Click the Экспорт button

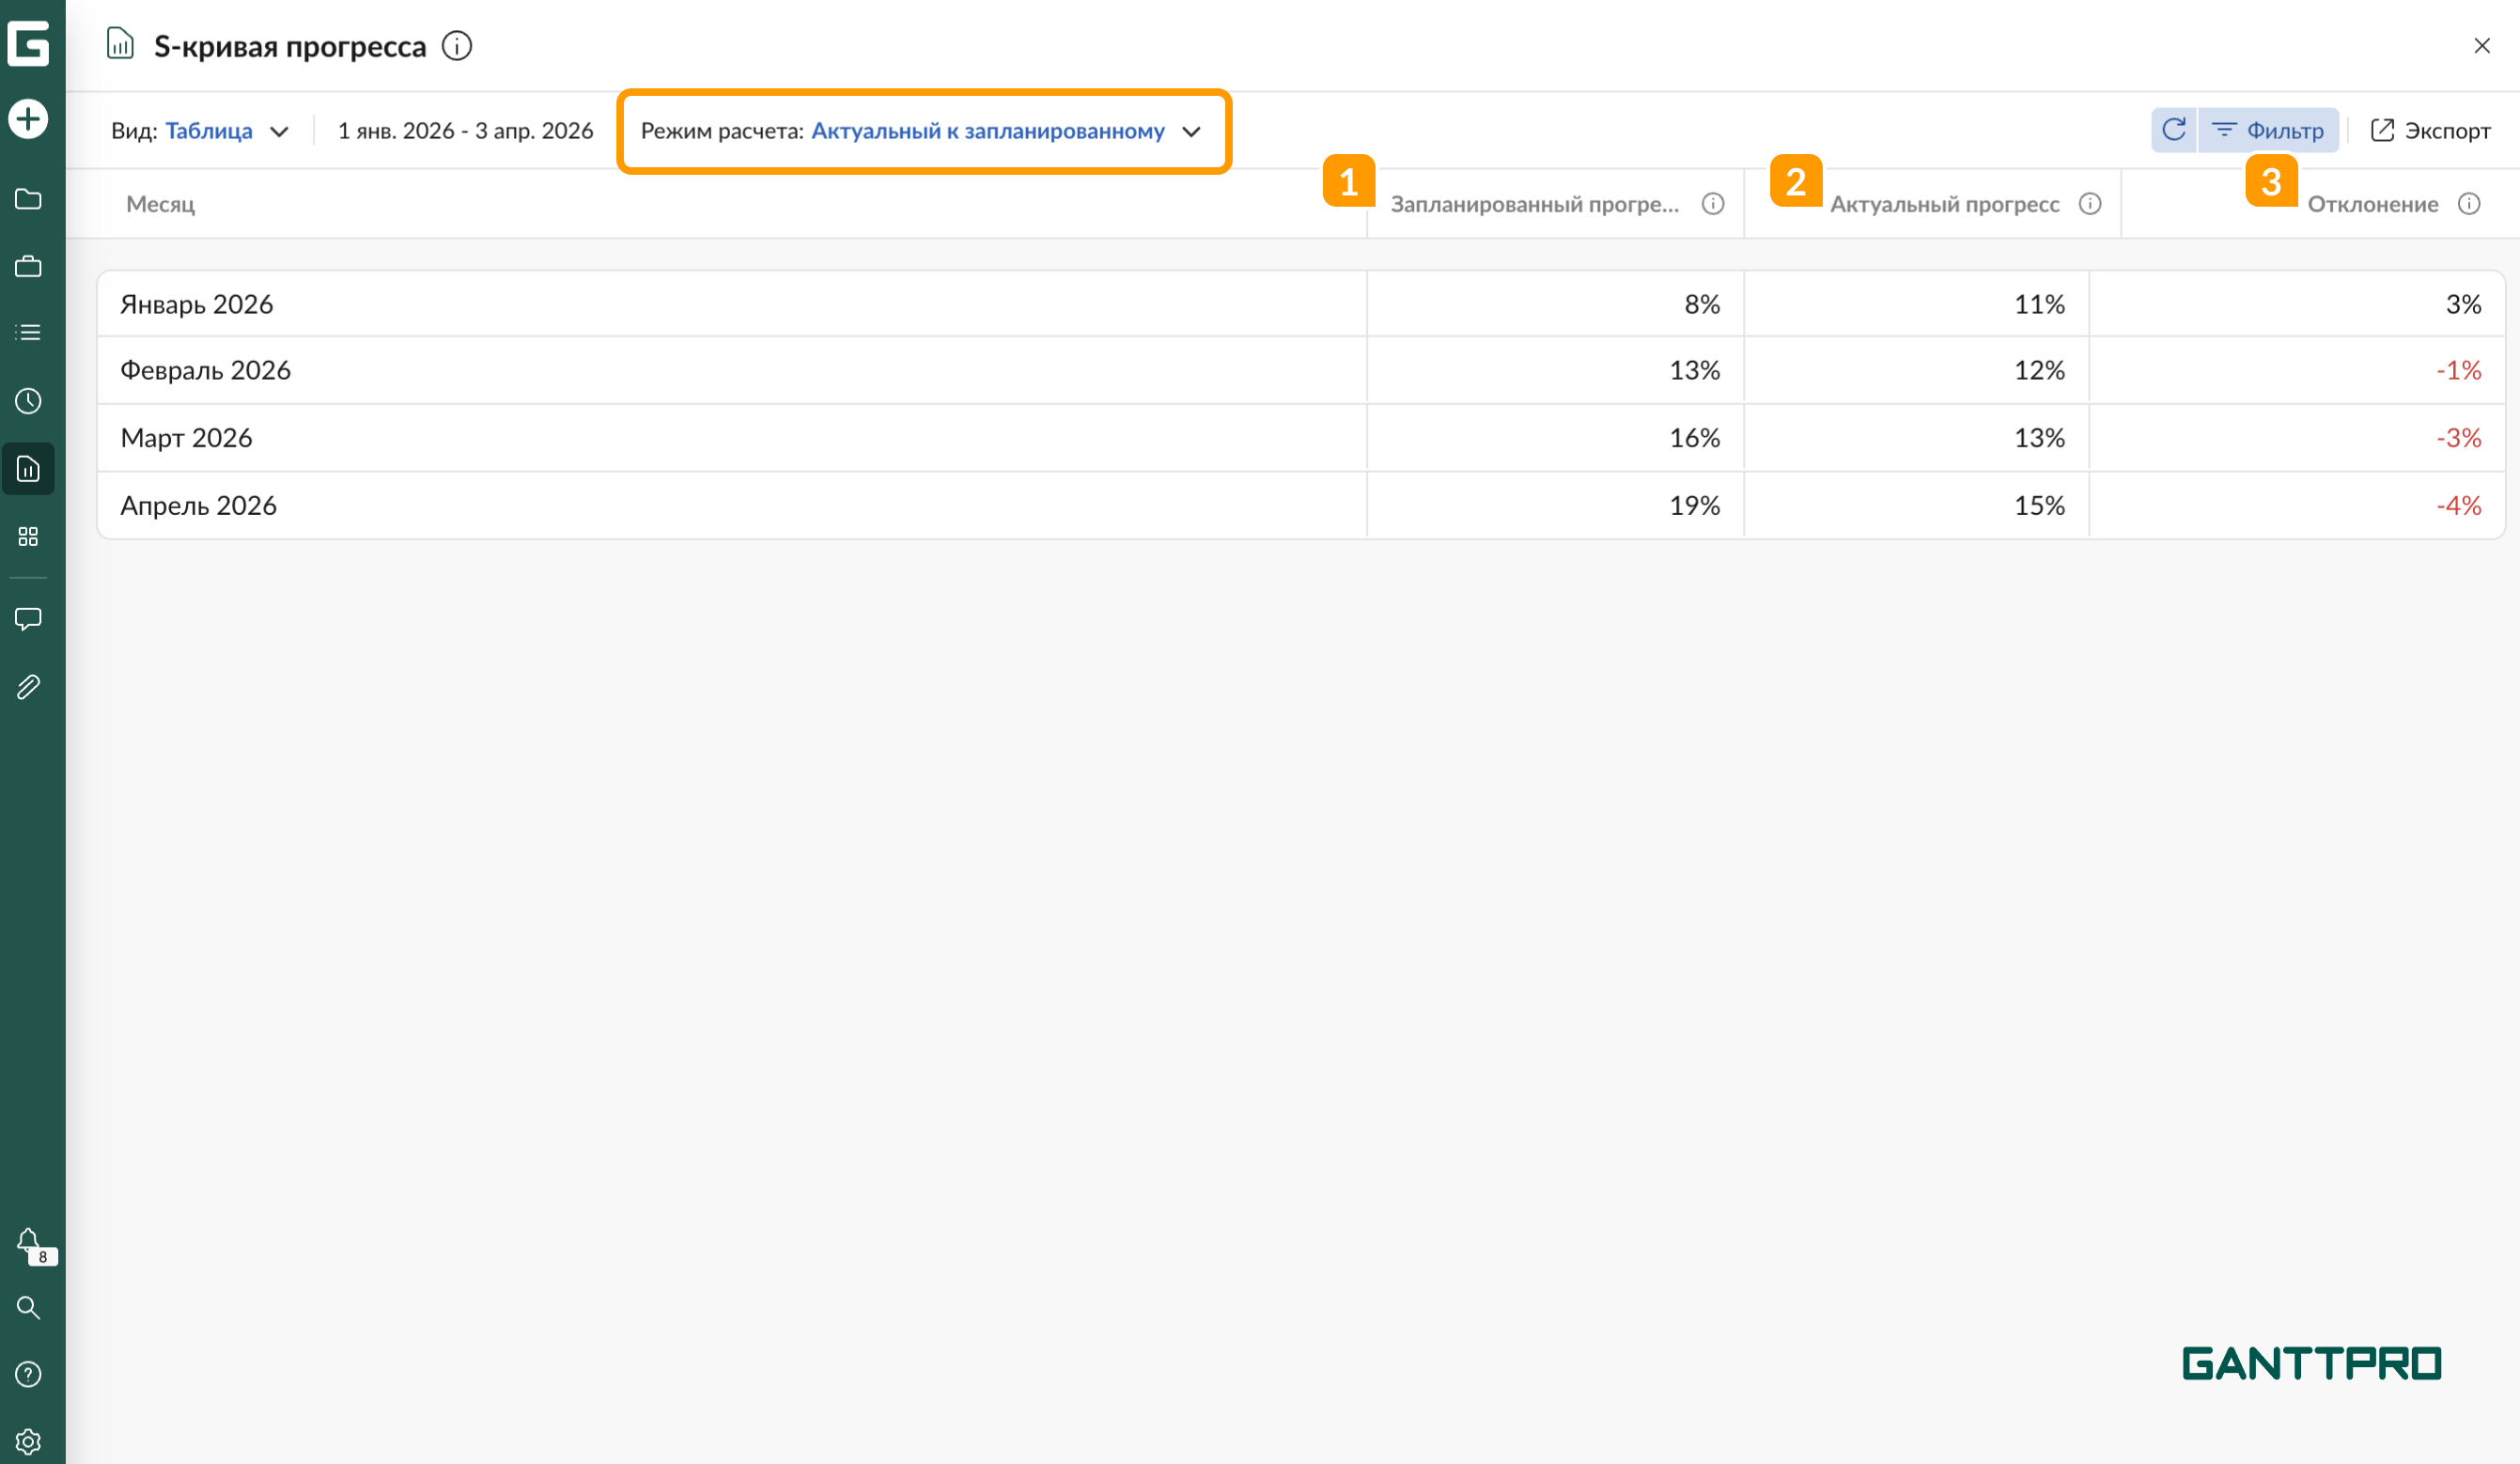click(x=2430, y=131)
